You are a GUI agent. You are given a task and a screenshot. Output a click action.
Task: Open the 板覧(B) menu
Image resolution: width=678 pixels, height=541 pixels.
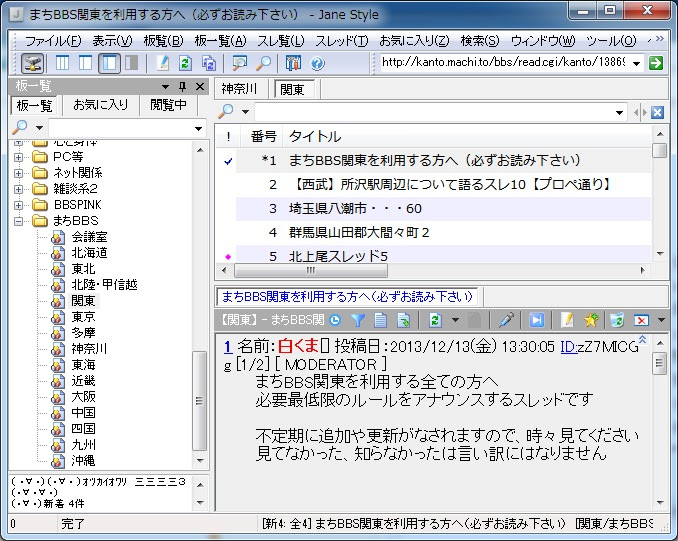pyautogui.click(x=163, y=41)
